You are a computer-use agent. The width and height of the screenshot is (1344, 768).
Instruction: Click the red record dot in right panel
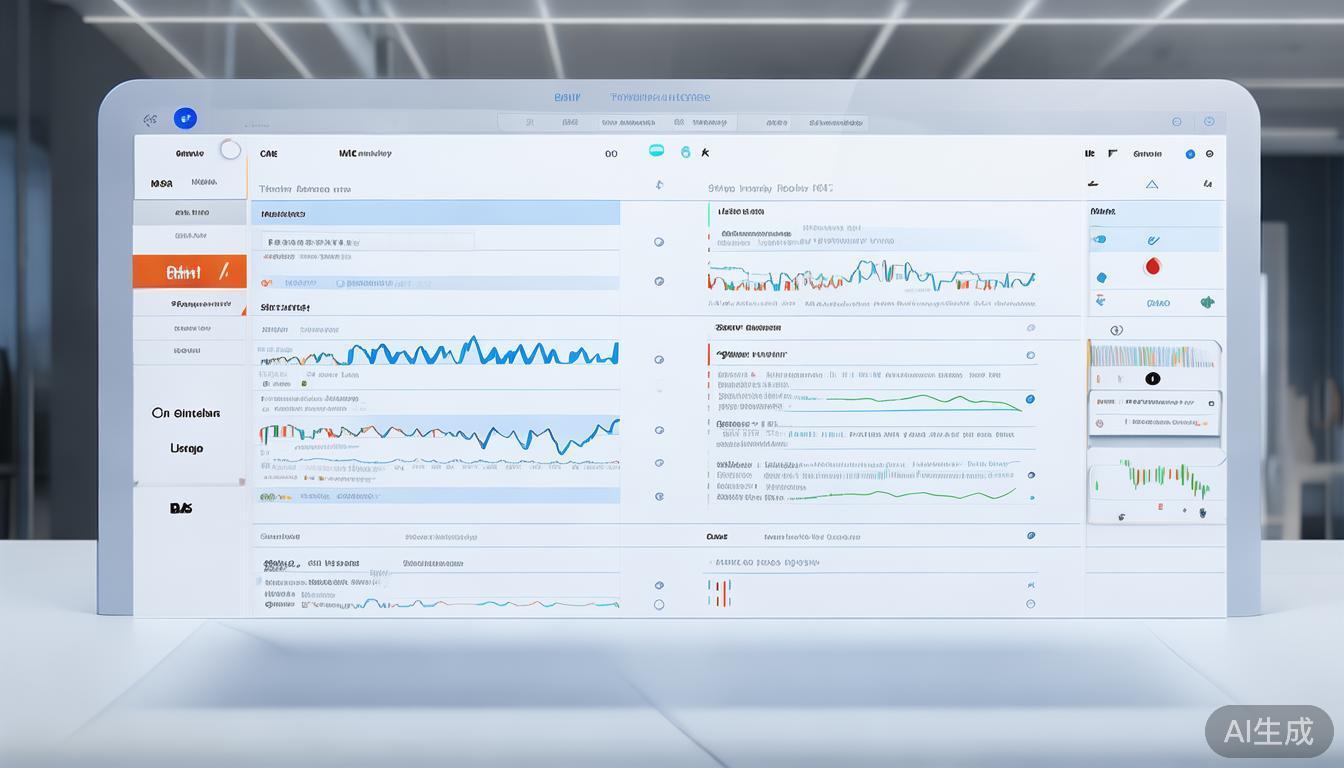(1152, 266)
